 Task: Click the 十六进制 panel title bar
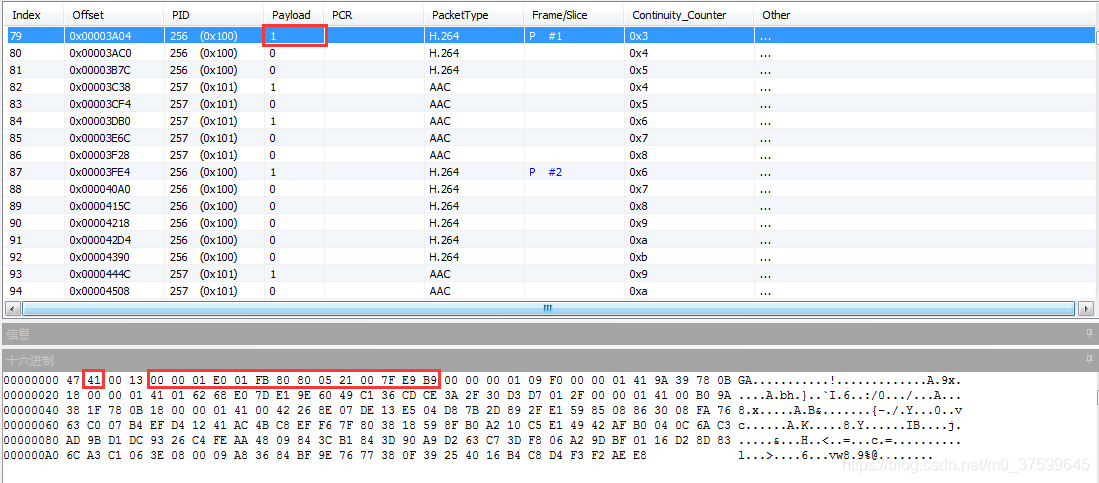pyautogui.click(x=550, y=360)
